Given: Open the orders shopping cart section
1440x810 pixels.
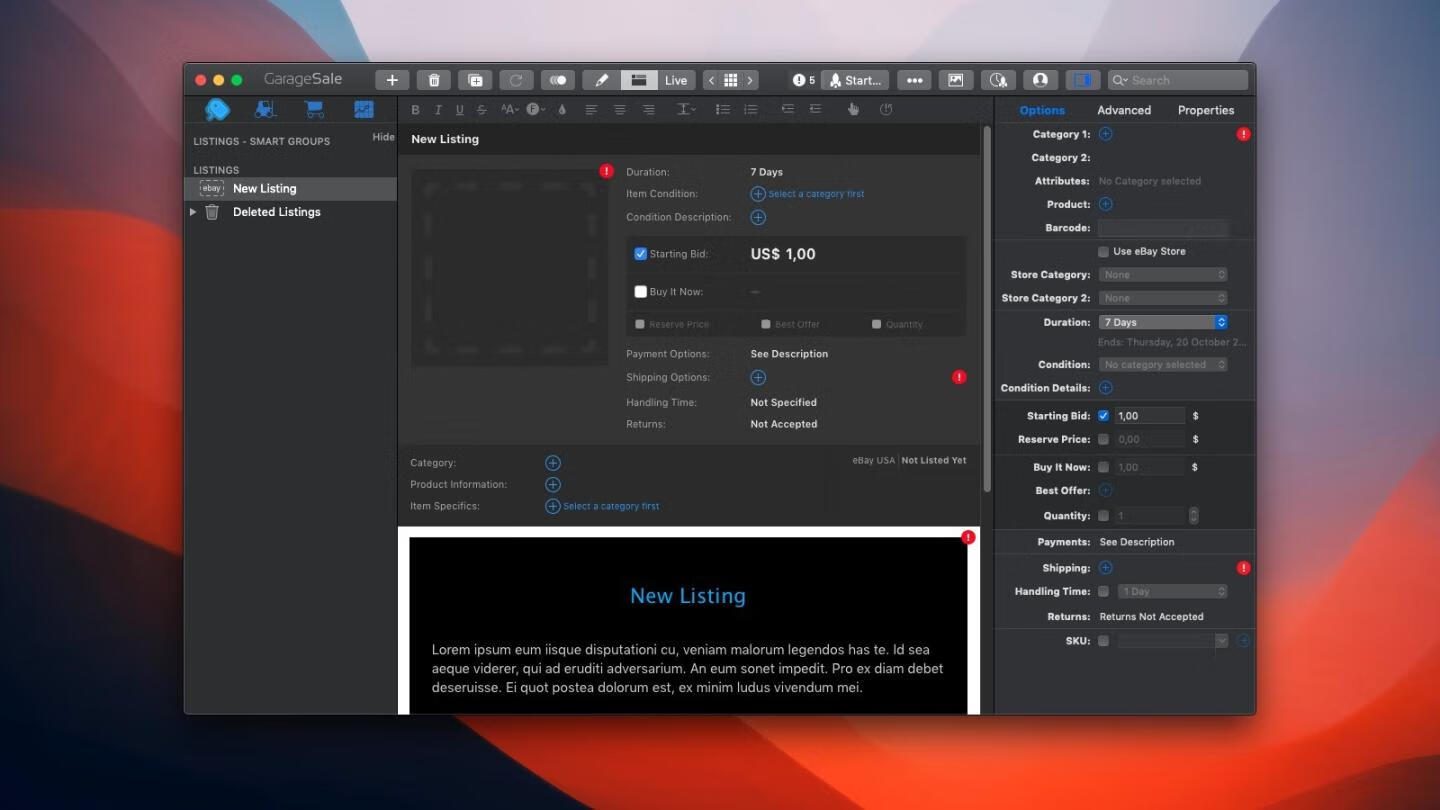Looking at the screenshot, I should pyautogui.click(x=314, y=110).
